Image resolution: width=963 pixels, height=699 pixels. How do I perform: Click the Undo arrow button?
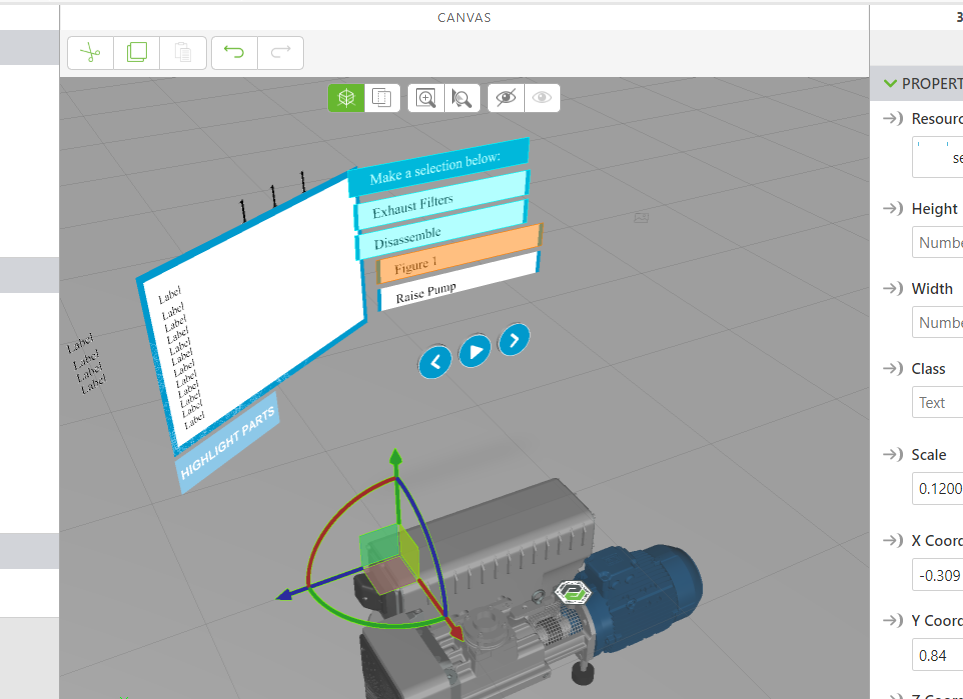coord(234,53)
